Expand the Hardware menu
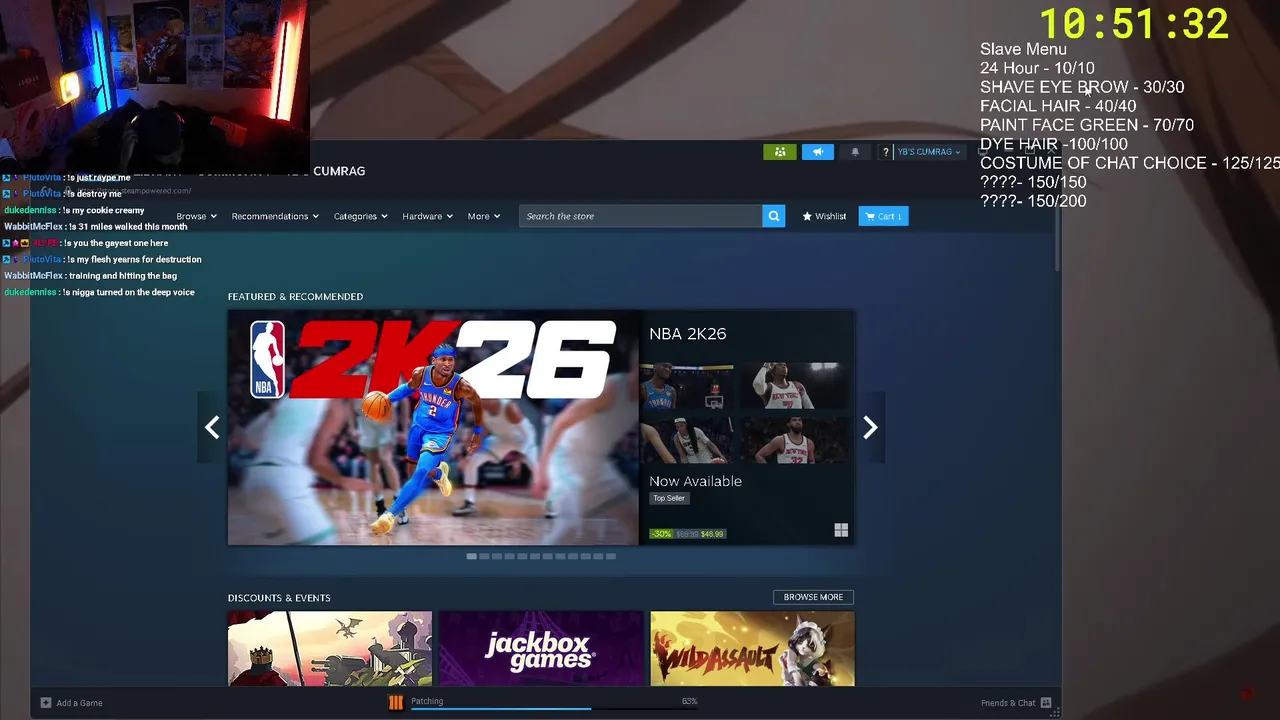 coord(427,216)
